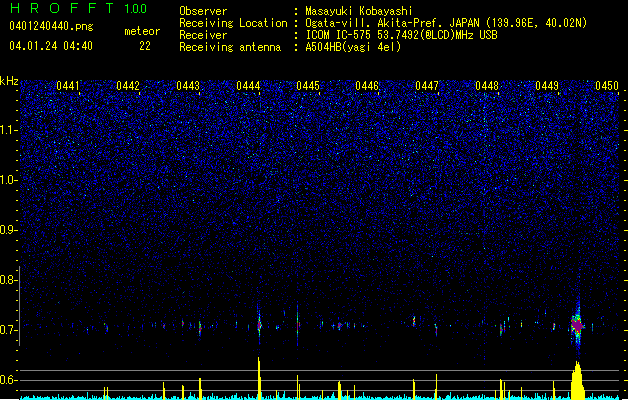
Task: Select the file name 0401240440.png
Action: click(51, 26)
